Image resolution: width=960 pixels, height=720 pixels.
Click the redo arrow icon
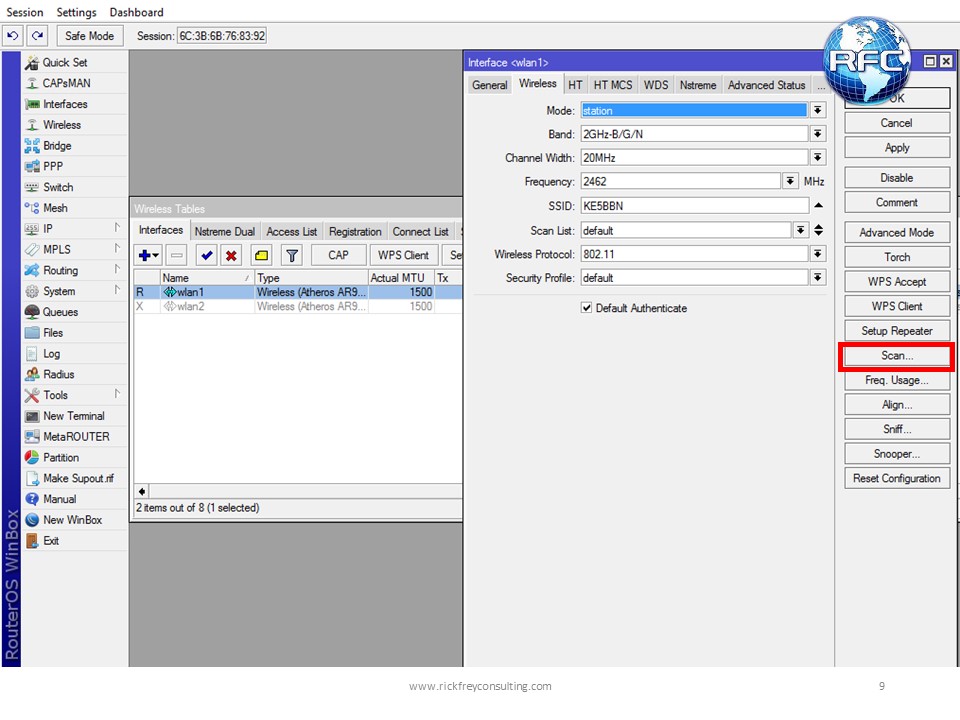tap(37, 36)
